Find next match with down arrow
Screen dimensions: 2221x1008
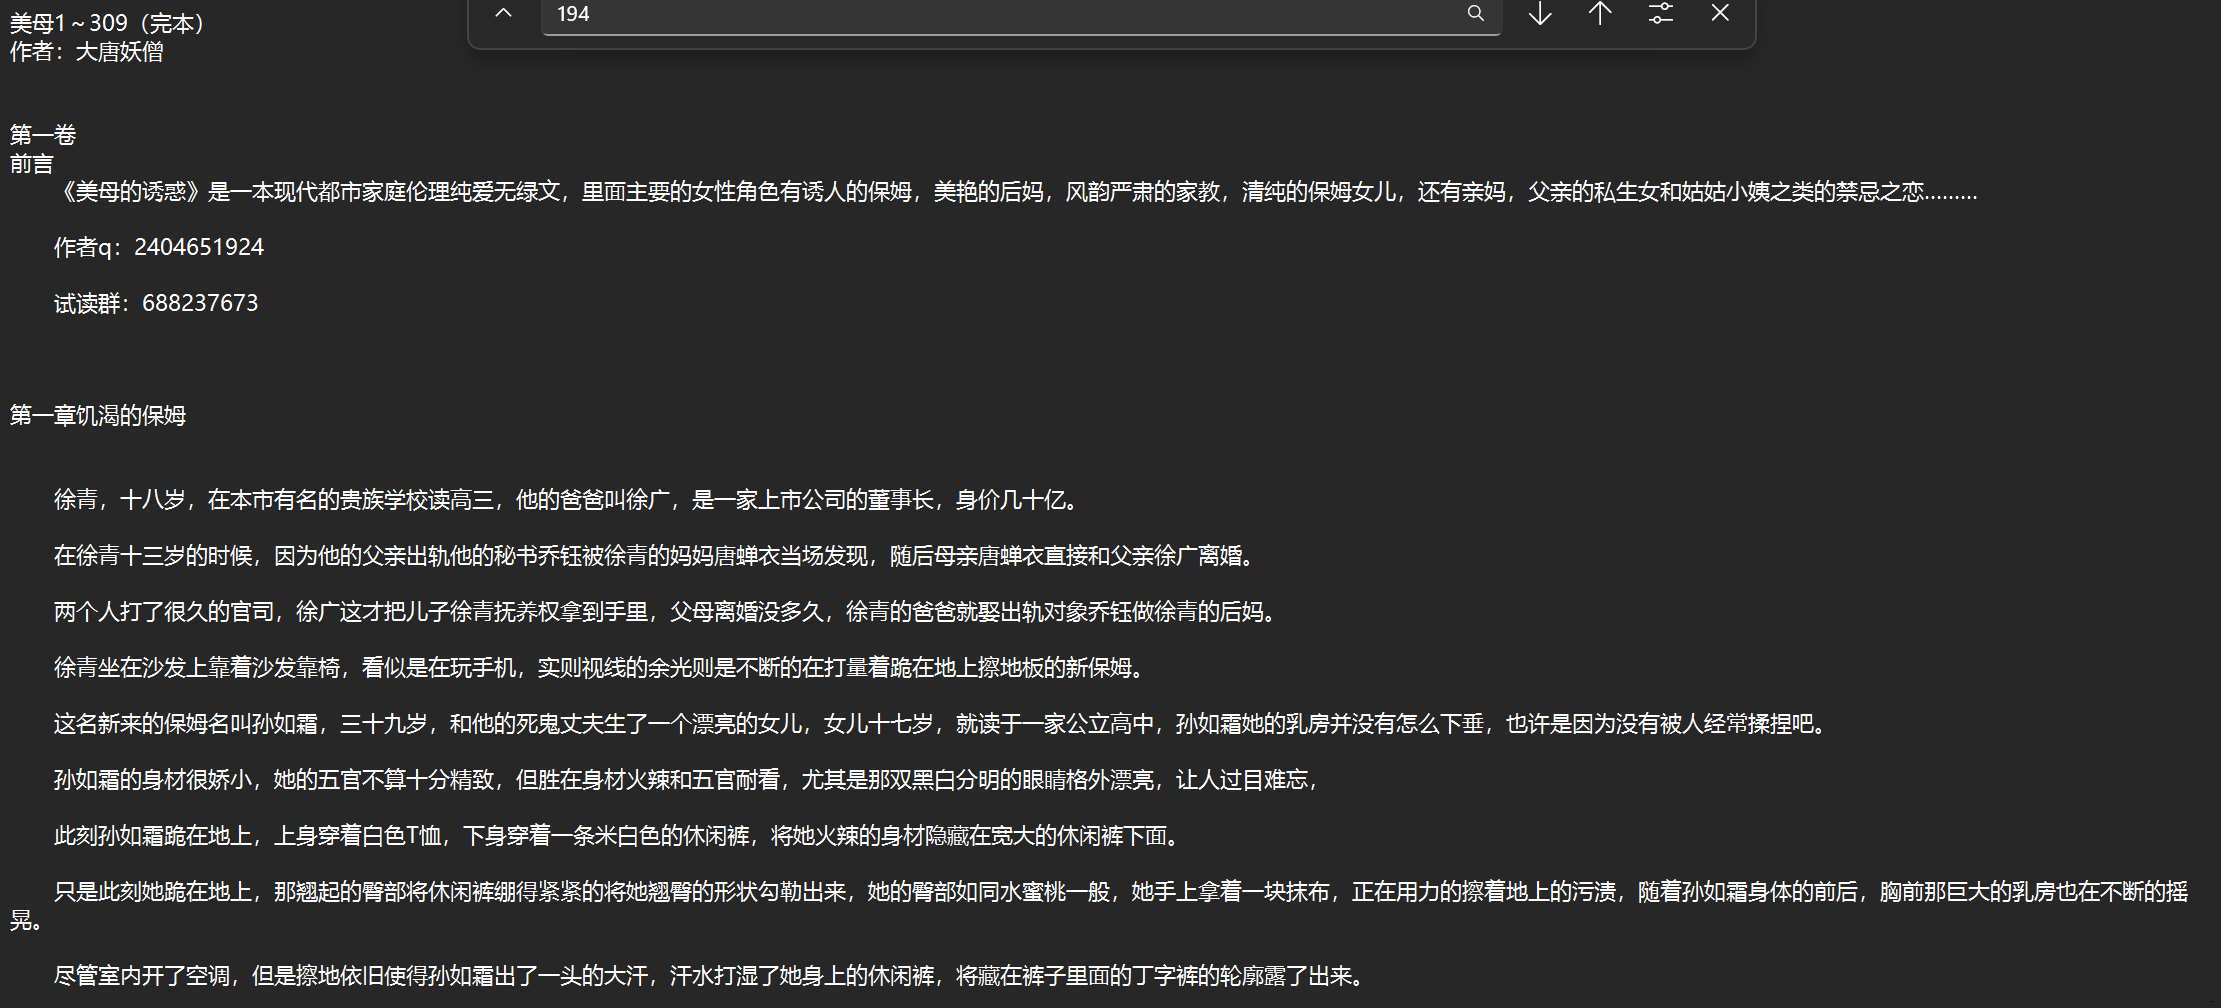click(1540, 14)
